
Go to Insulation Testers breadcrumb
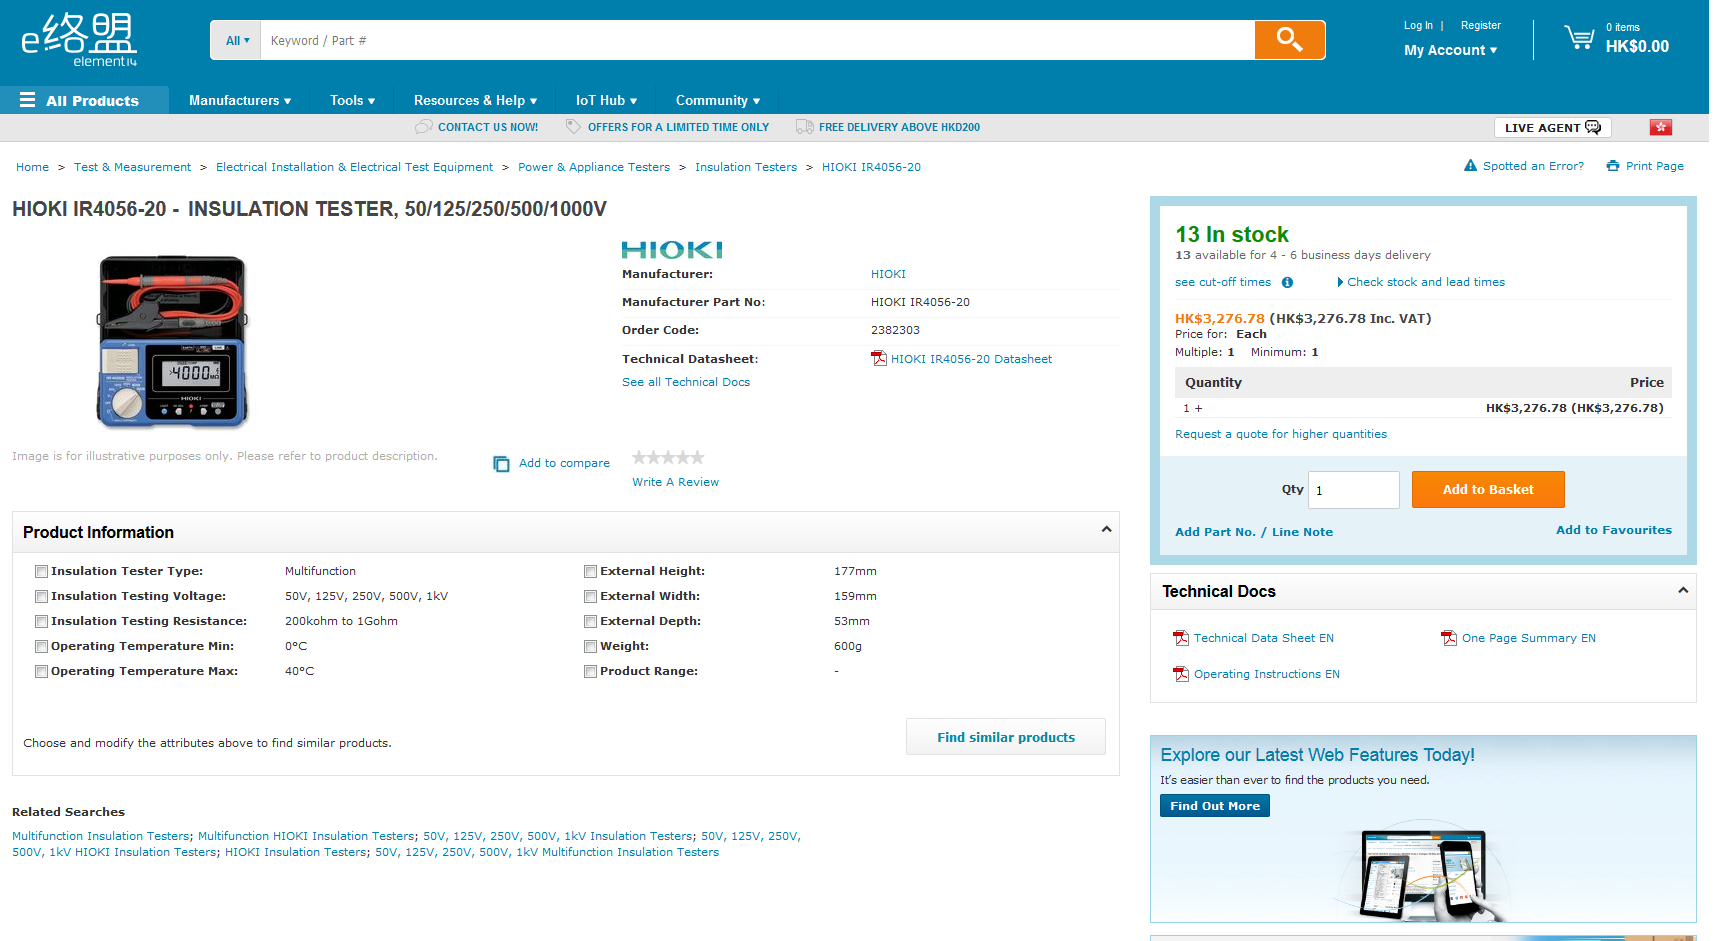(746, 167)
